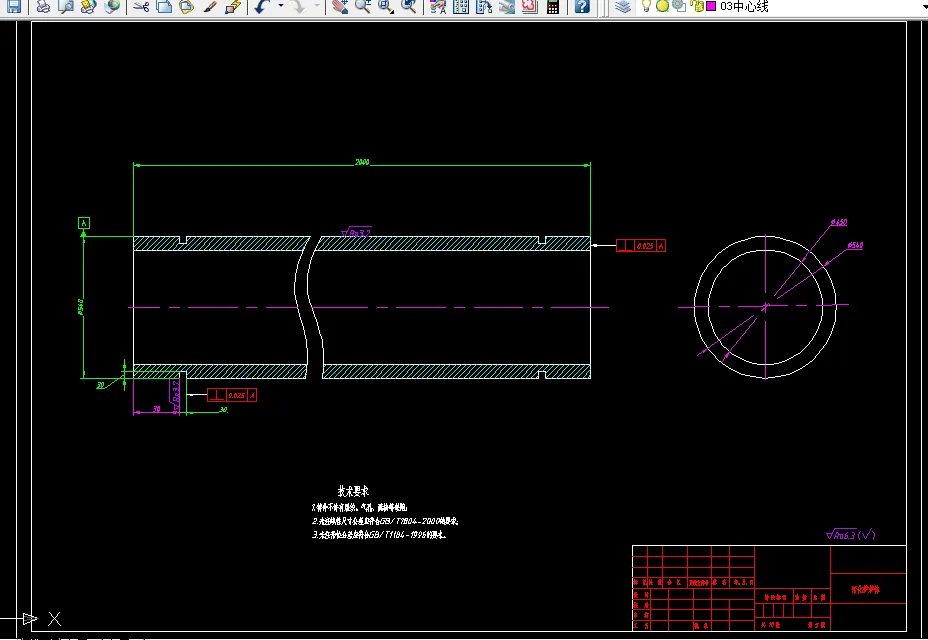Click the magenta layer color swatch
The height and width of the screenshot is (640, 928).
coord(711,7)
